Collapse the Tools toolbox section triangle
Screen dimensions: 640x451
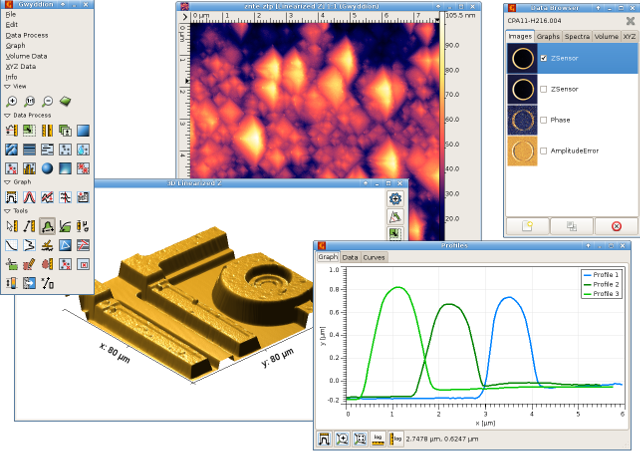coord(7,211)
